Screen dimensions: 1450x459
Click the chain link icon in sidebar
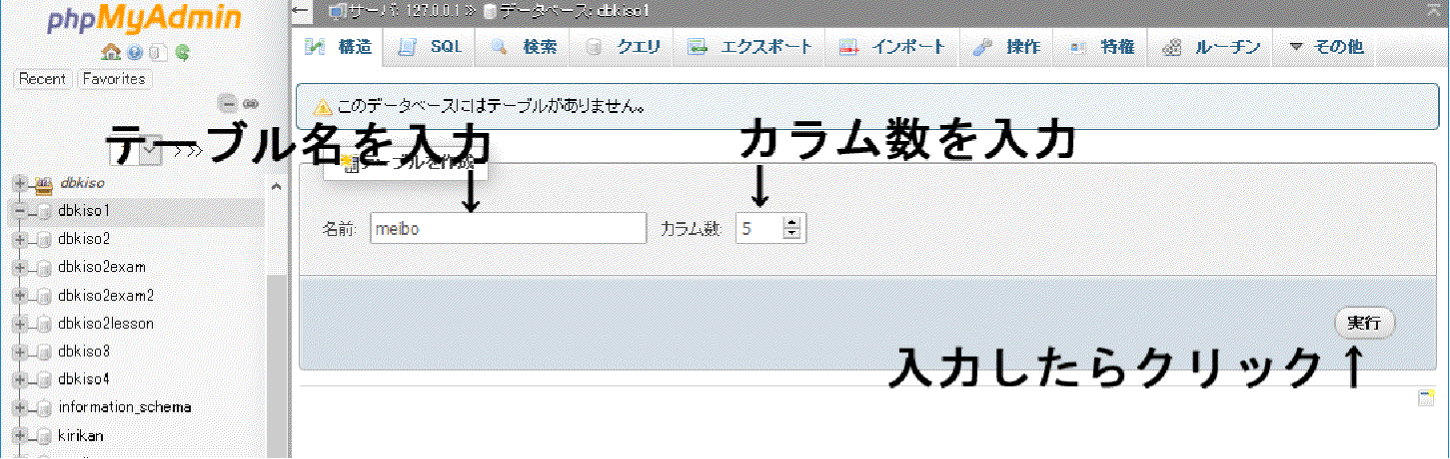tap(251, 103)
